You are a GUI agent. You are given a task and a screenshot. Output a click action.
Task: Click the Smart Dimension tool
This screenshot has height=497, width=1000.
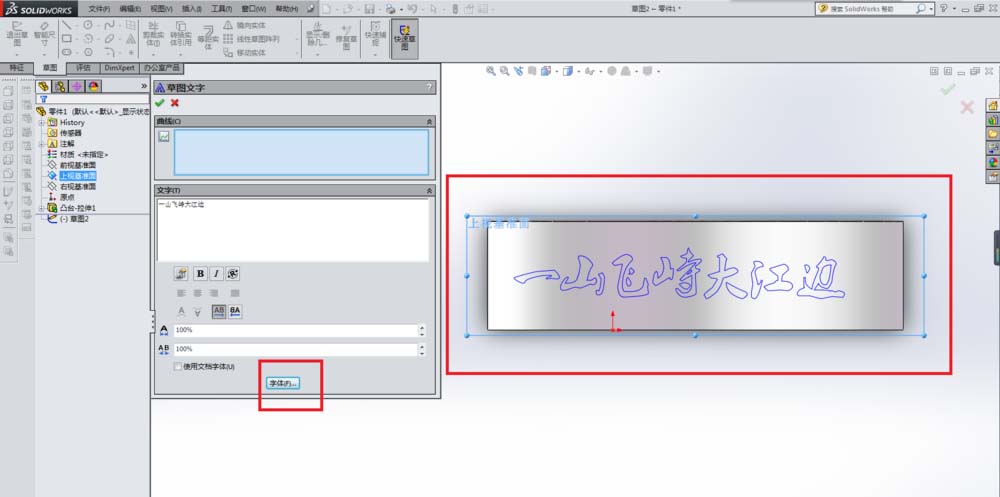pyautogui.click(x=45, y=36)
